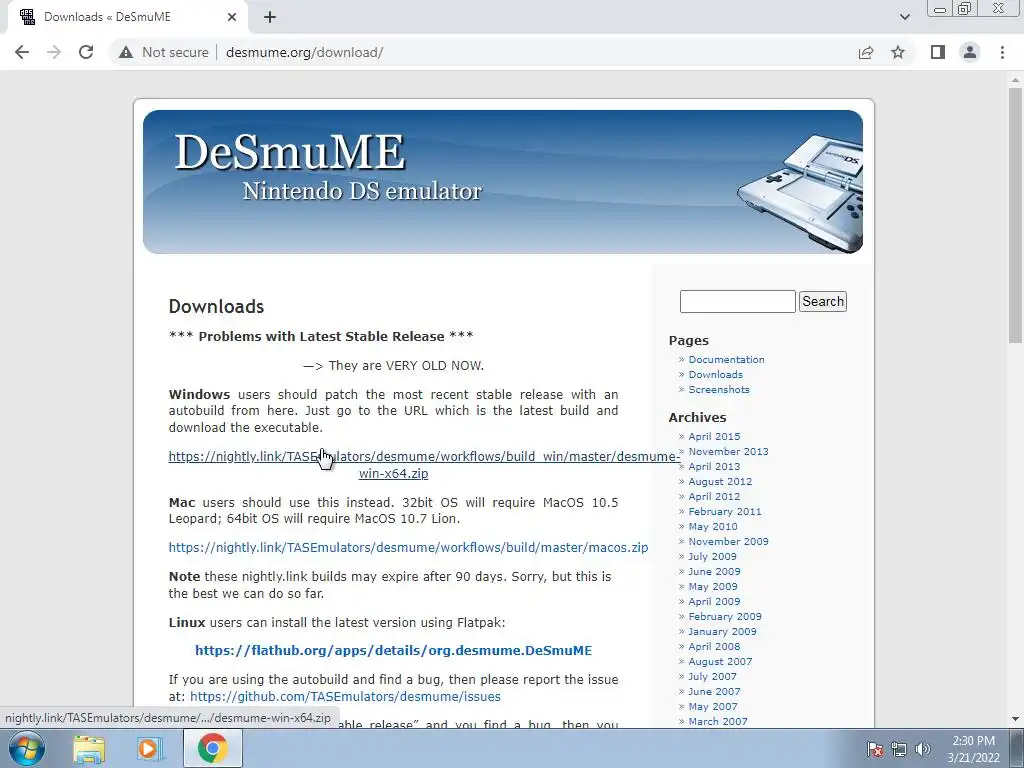Open the Documentation page link
Image resolution: width=1024 pixels, height=768 pixels.
[x=726, y=359]
